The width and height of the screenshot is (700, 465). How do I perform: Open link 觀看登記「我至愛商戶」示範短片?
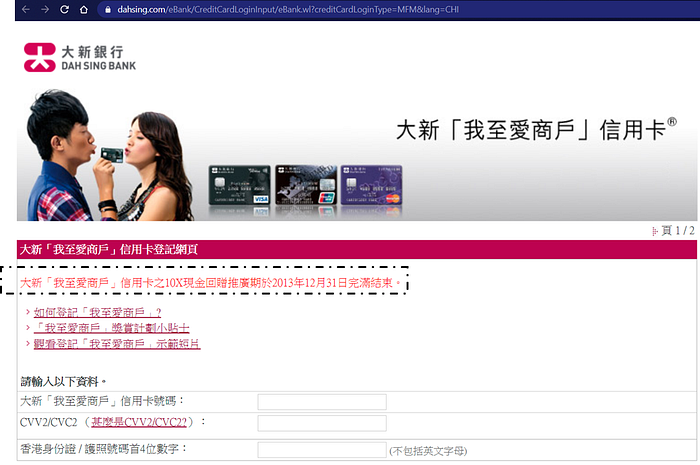pyautogui.click(x=117, y=344)
